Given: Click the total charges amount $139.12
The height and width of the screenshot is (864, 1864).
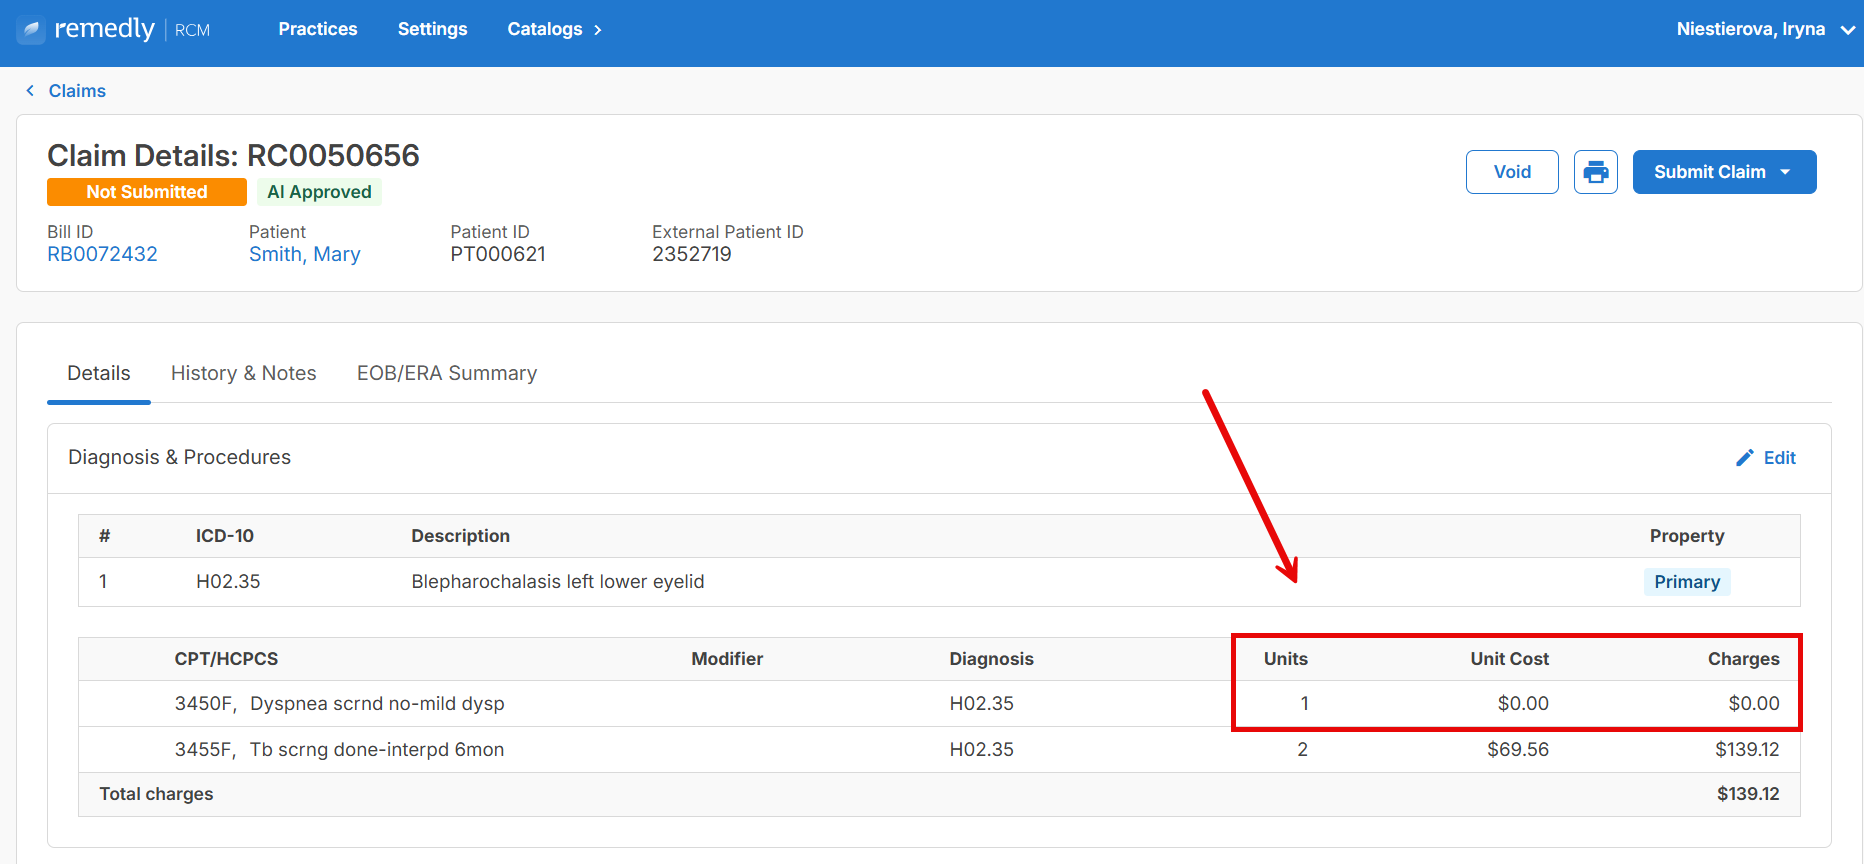Looking at the screenshot, I should (1748, 794).
